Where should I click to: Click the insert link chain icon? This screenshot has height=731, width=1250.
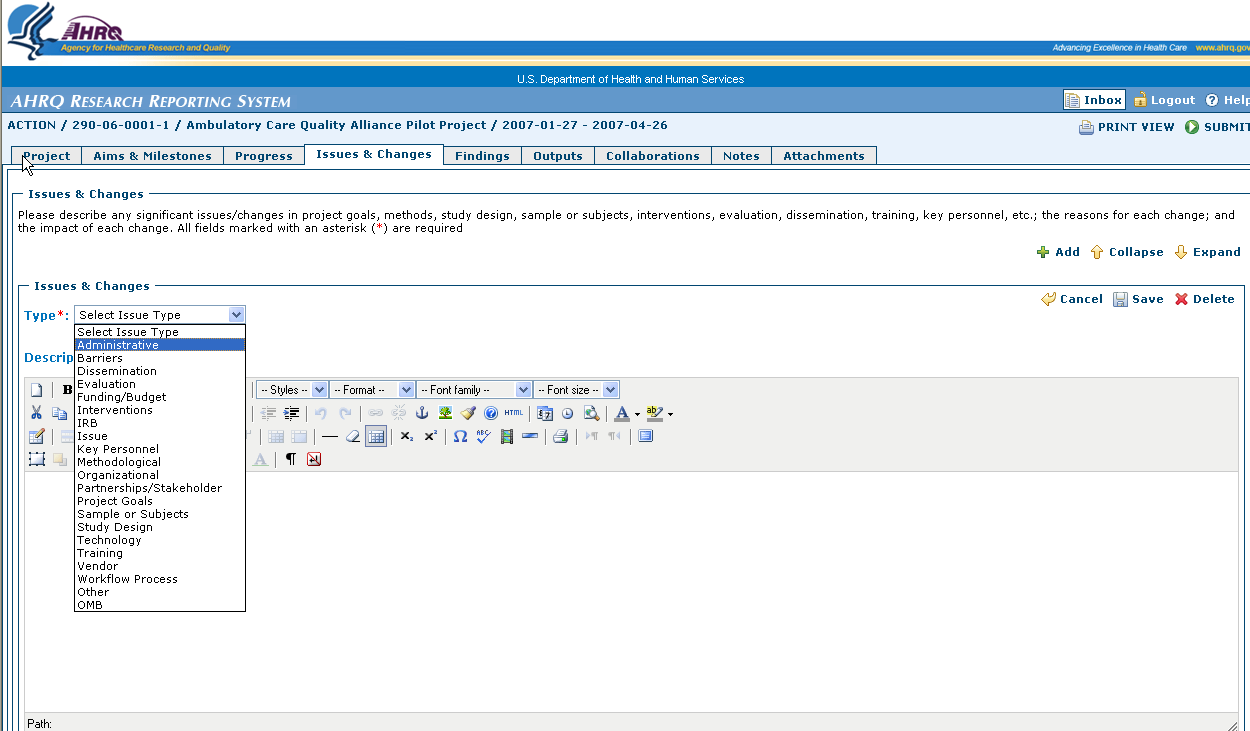(375, 413)
